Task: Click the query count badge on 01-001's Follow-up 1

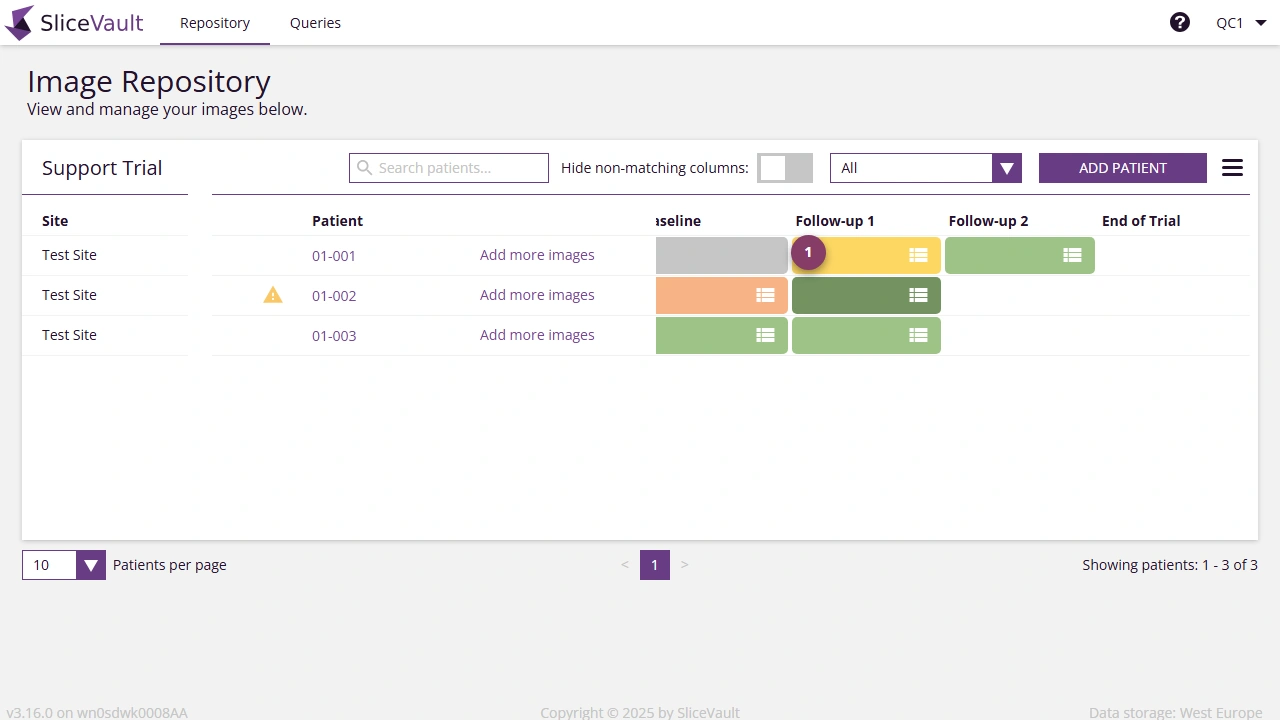Action: (808, 252)
